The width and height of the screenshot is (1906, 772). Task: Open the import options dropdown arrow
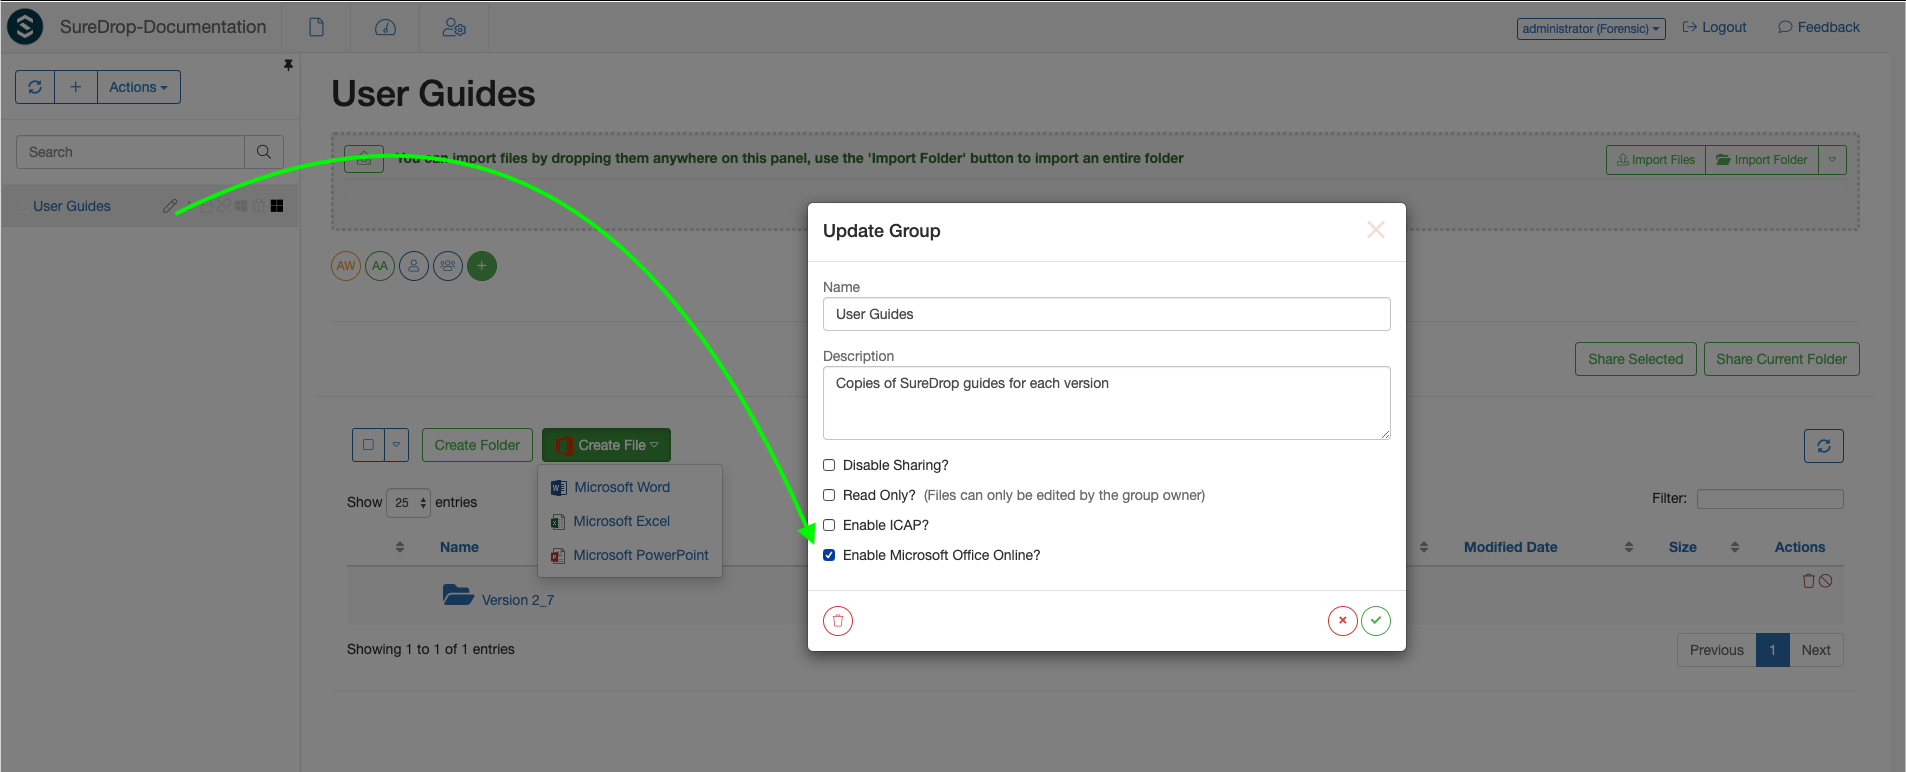[x=1832, y=160]
